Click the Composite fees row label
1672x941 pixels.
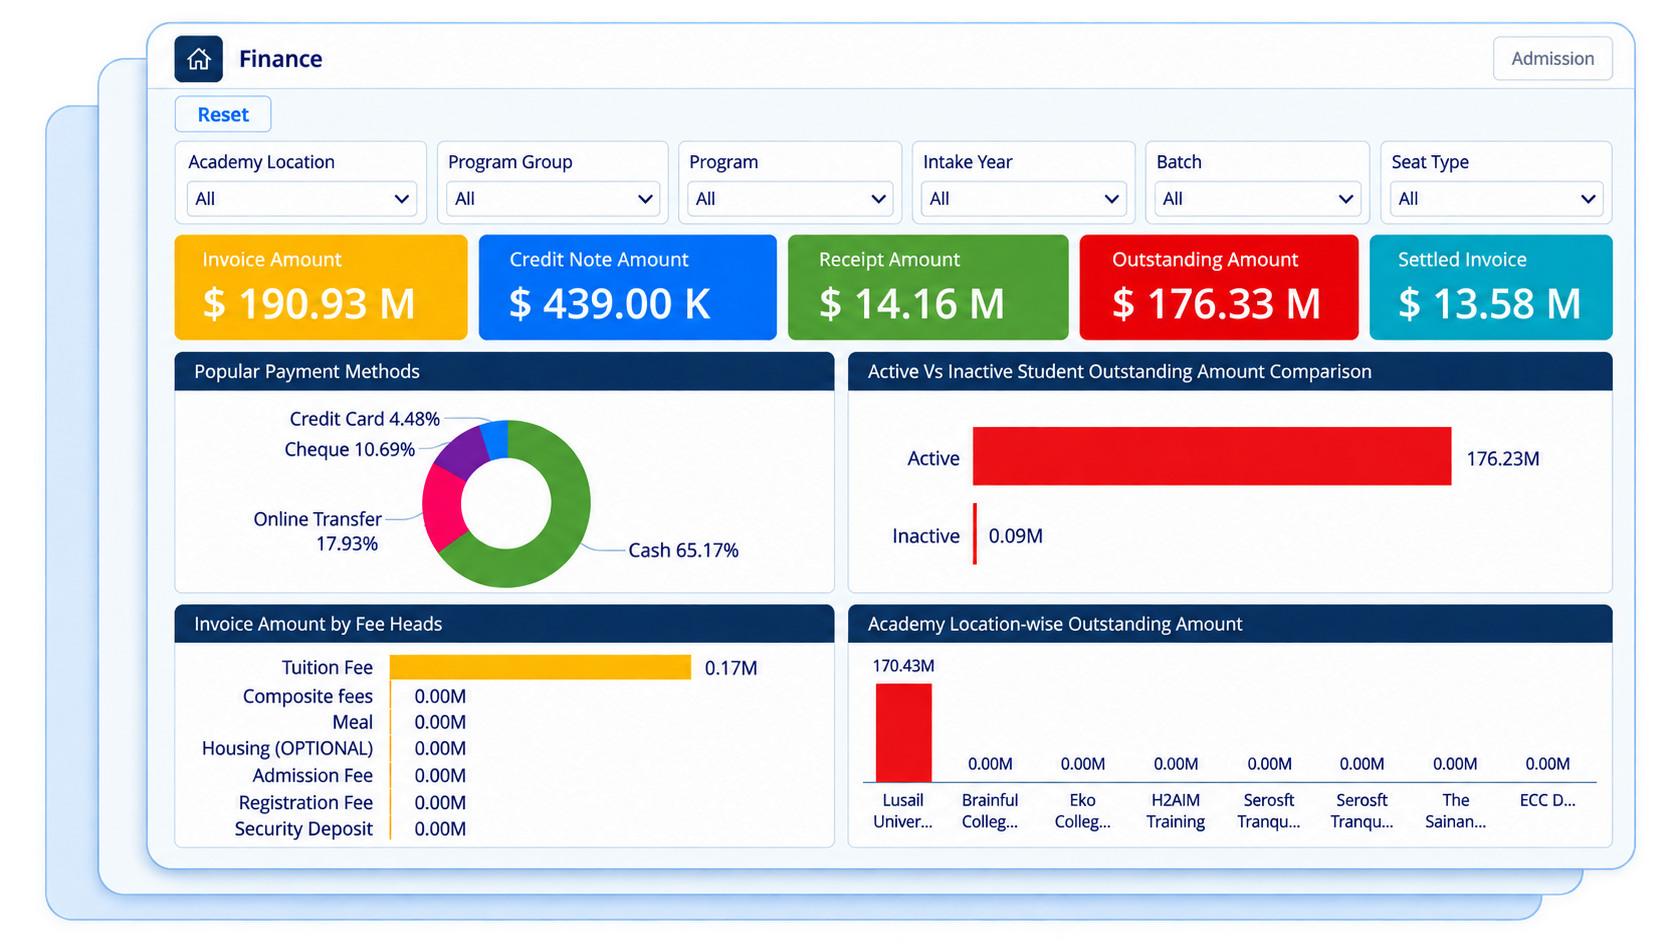308,696
